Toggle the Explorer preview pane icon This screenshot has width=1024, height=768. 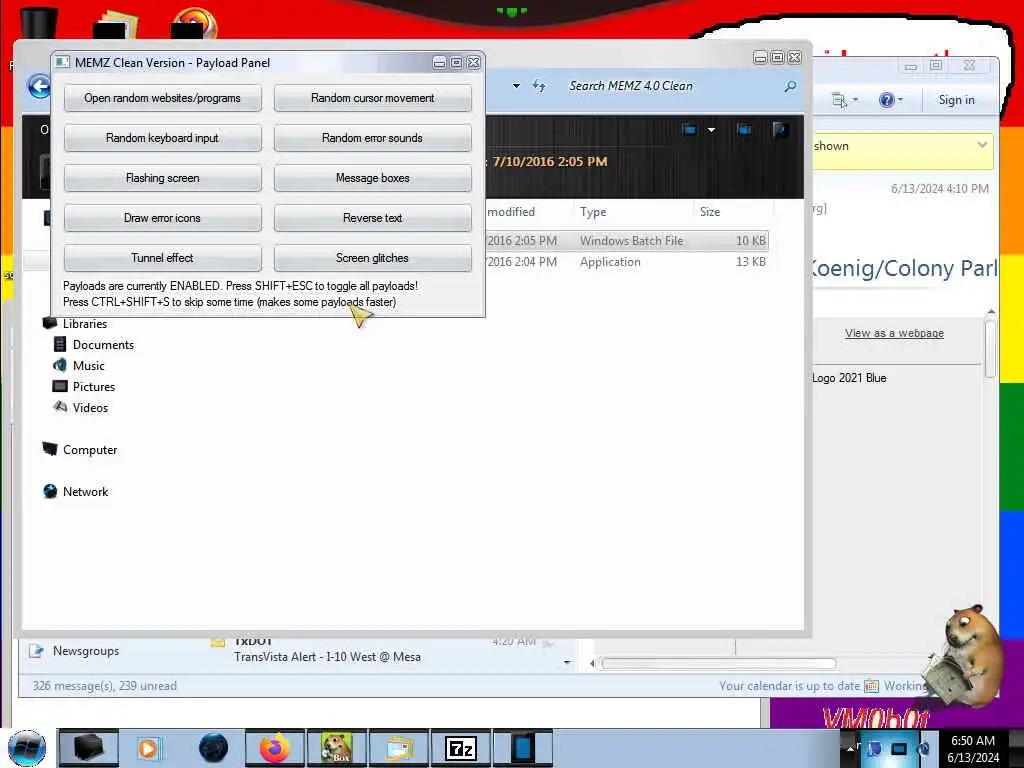pos(744,130)
